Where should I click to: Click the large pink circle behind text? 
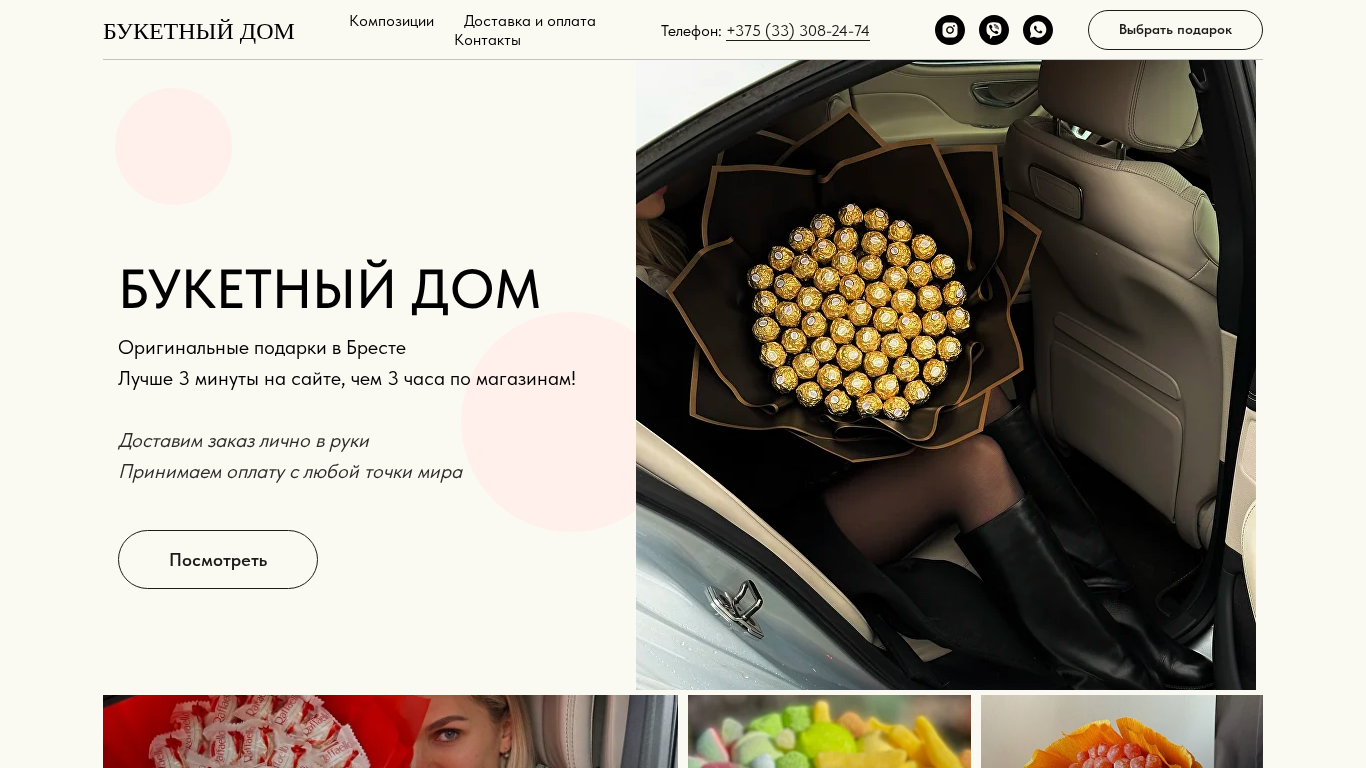[549, 422]
